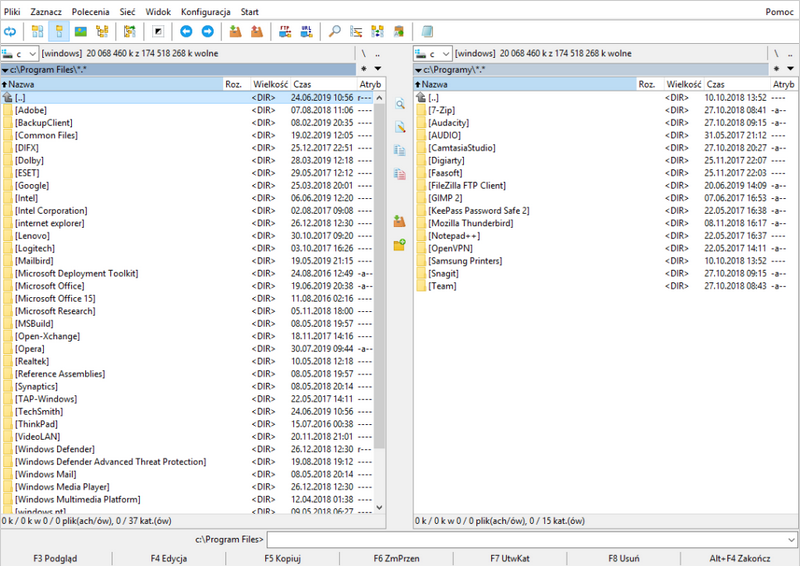This screenshot has width=801, height=566.
Task: Click the edit file icon in middle bar
Action: [x=399, y=127]
